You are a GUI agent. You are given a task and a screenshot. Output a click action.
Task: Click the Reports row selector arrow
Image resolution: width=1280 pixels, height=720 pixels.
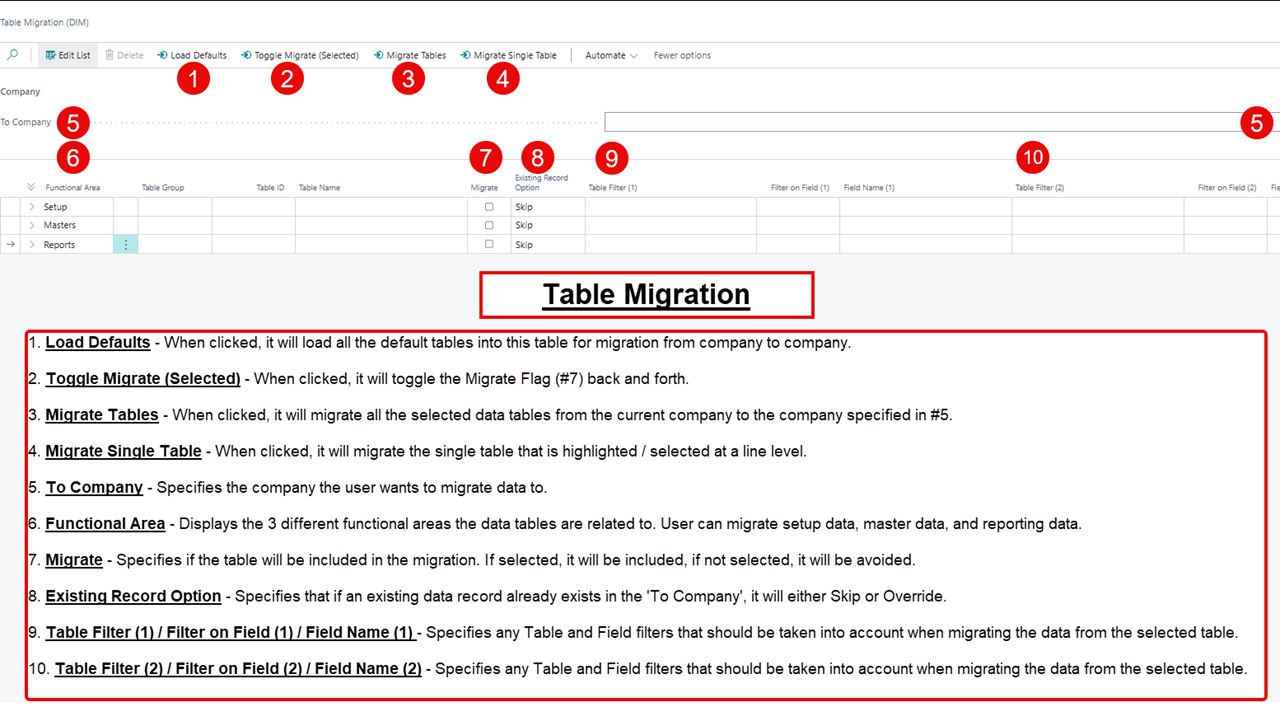(10, 244)
